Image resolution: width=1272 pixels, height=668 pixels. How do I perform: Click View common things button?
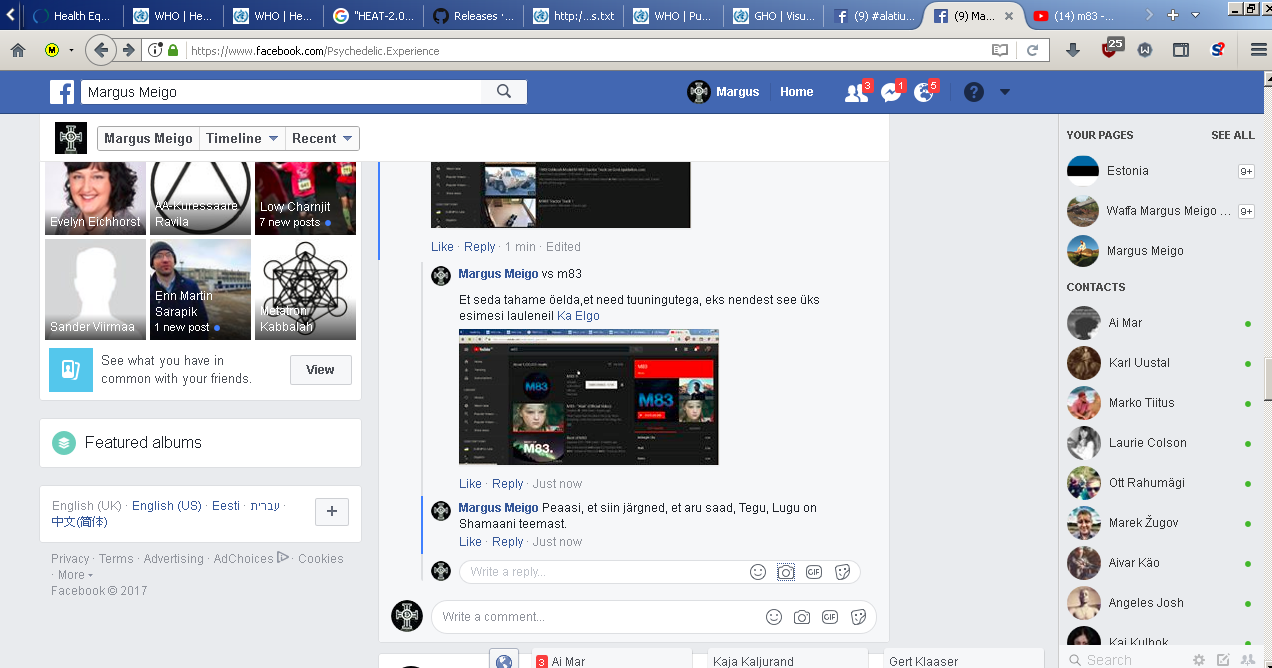[x=320, y=370]
